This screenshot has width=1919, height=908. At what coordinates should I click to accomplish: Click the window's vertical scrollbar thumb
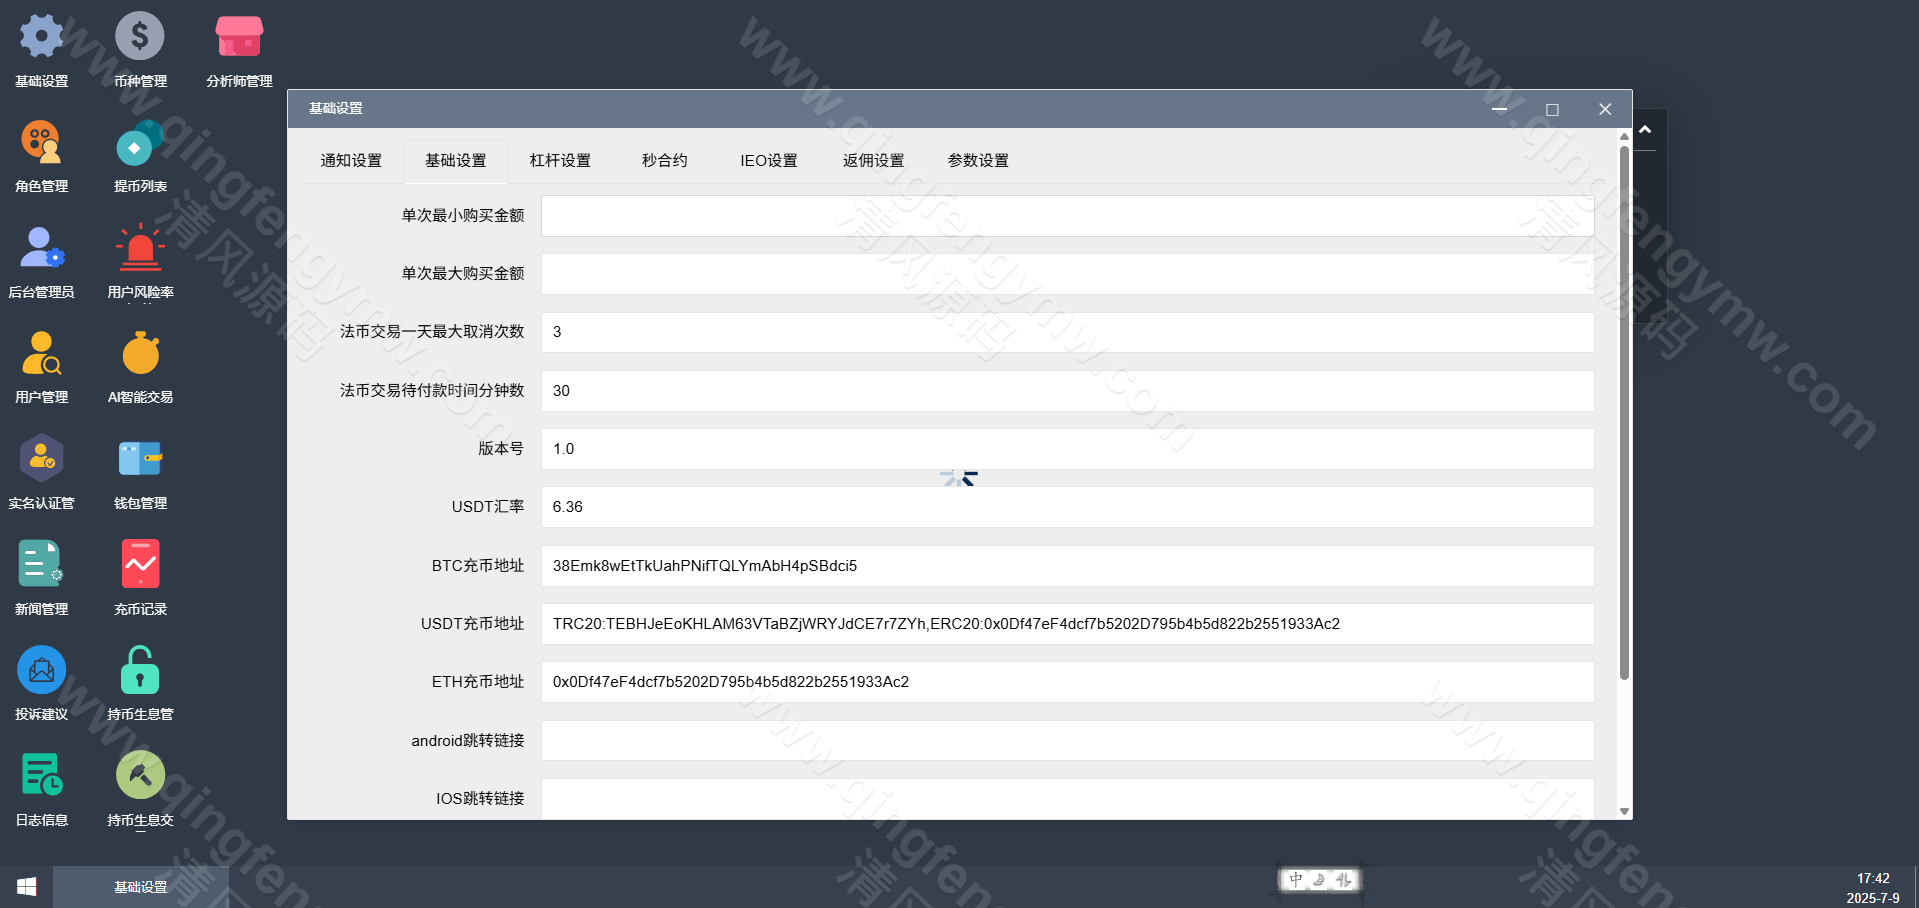tap(1624, 413)
